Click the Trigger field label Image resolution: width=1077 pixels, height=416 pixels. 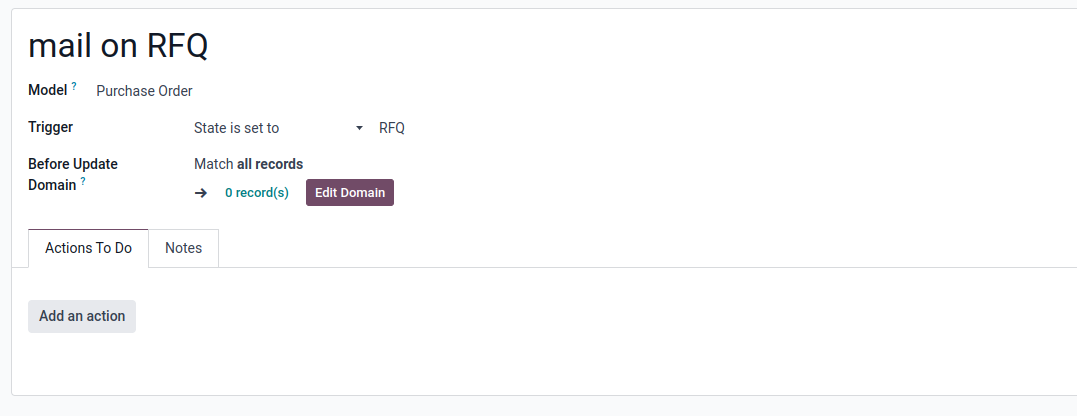[50, 127]
